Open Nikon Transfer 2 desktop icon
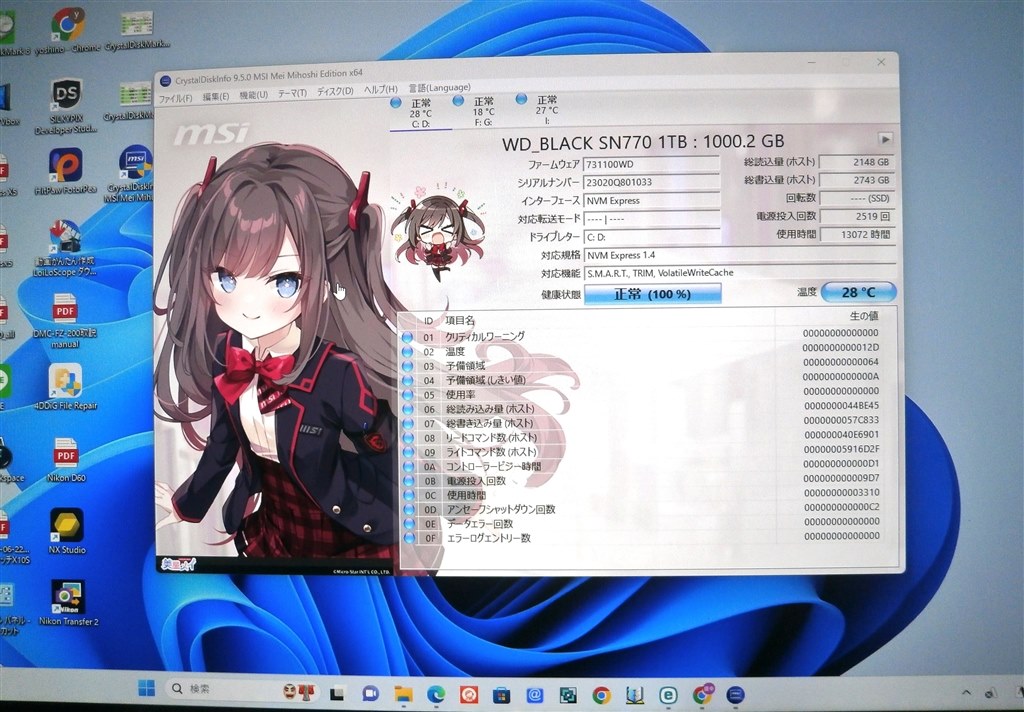Viewport: 1024px width, 712px height. [68, 602]
